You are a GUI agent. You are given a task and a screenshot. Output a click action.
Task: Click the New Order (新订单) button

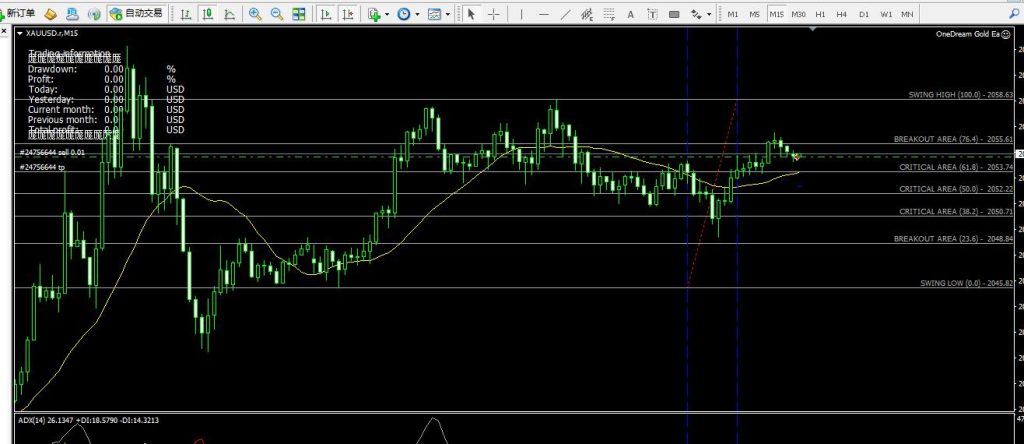click(20, 14)
